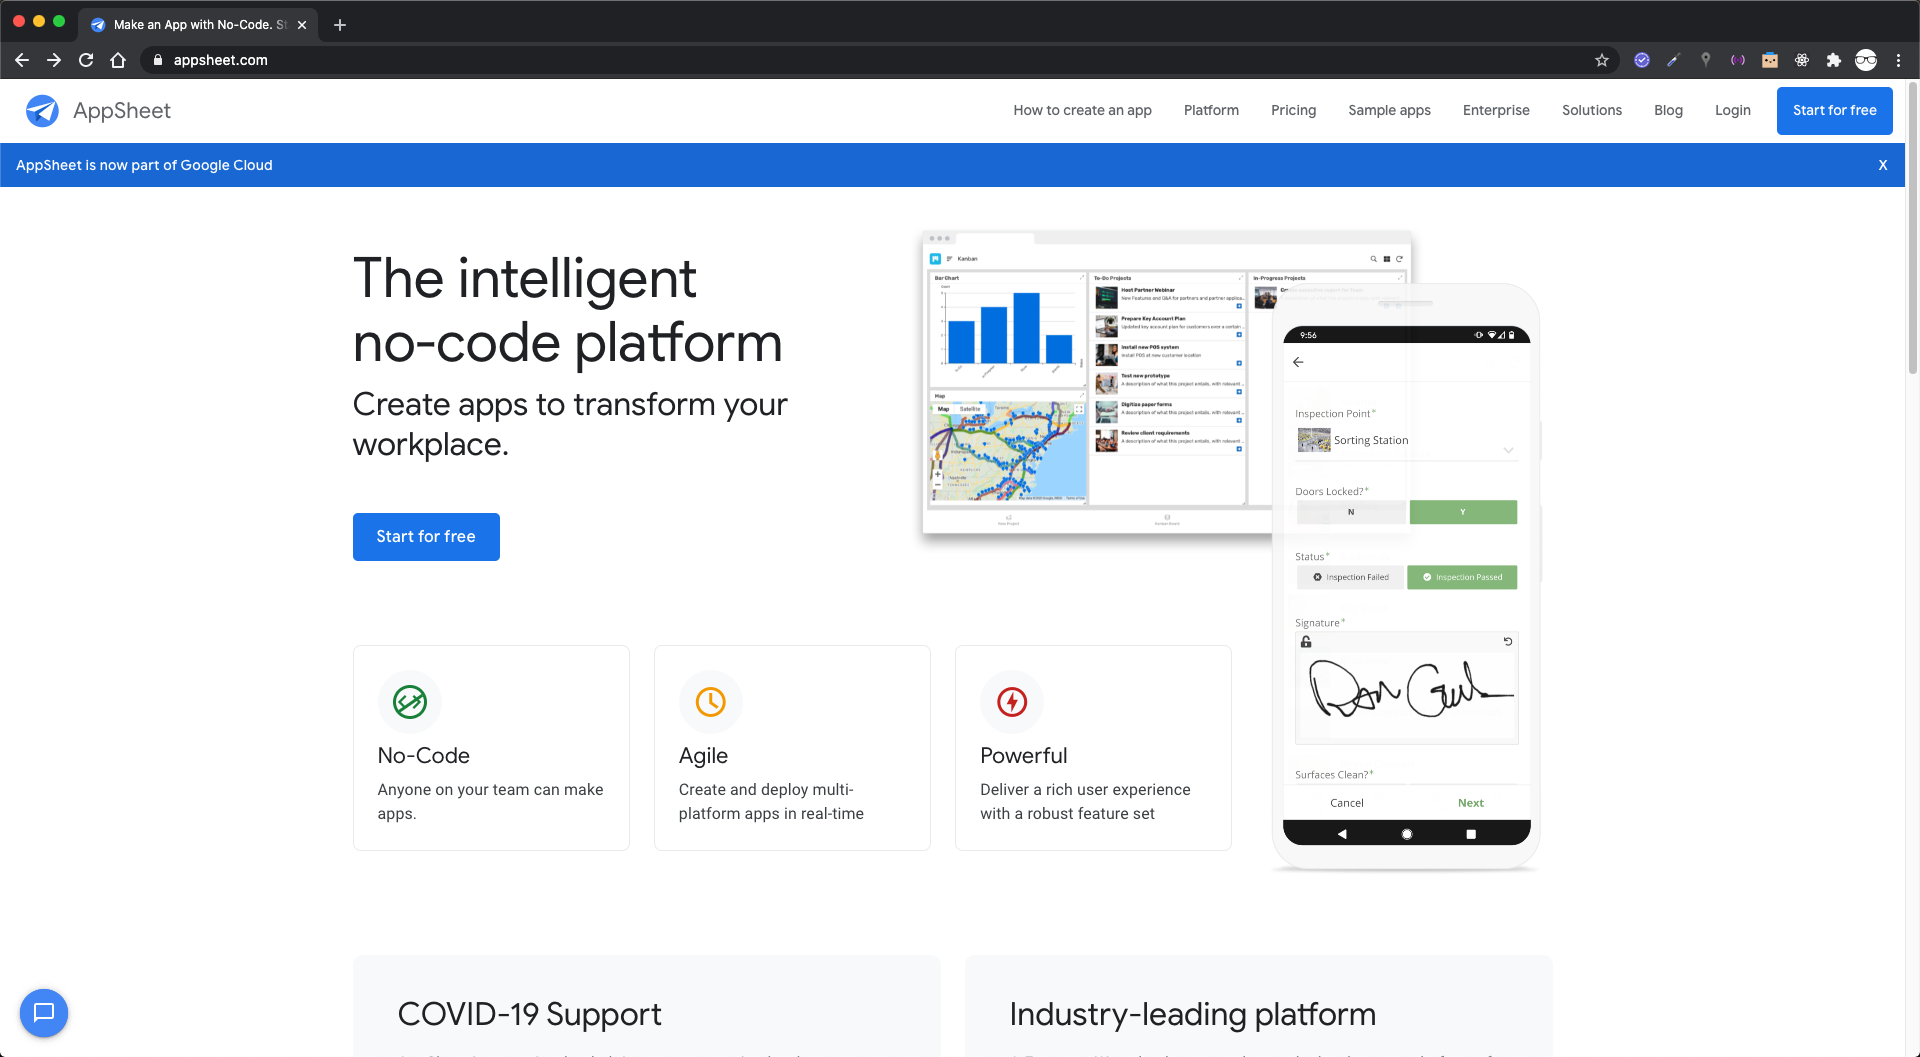Open the Platform menu item

[1211, 110]
